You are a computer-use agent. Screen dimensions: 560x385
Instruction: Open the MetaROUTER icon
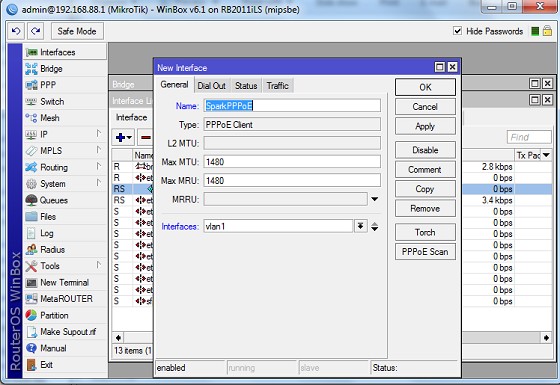click(x=31, y=299)
